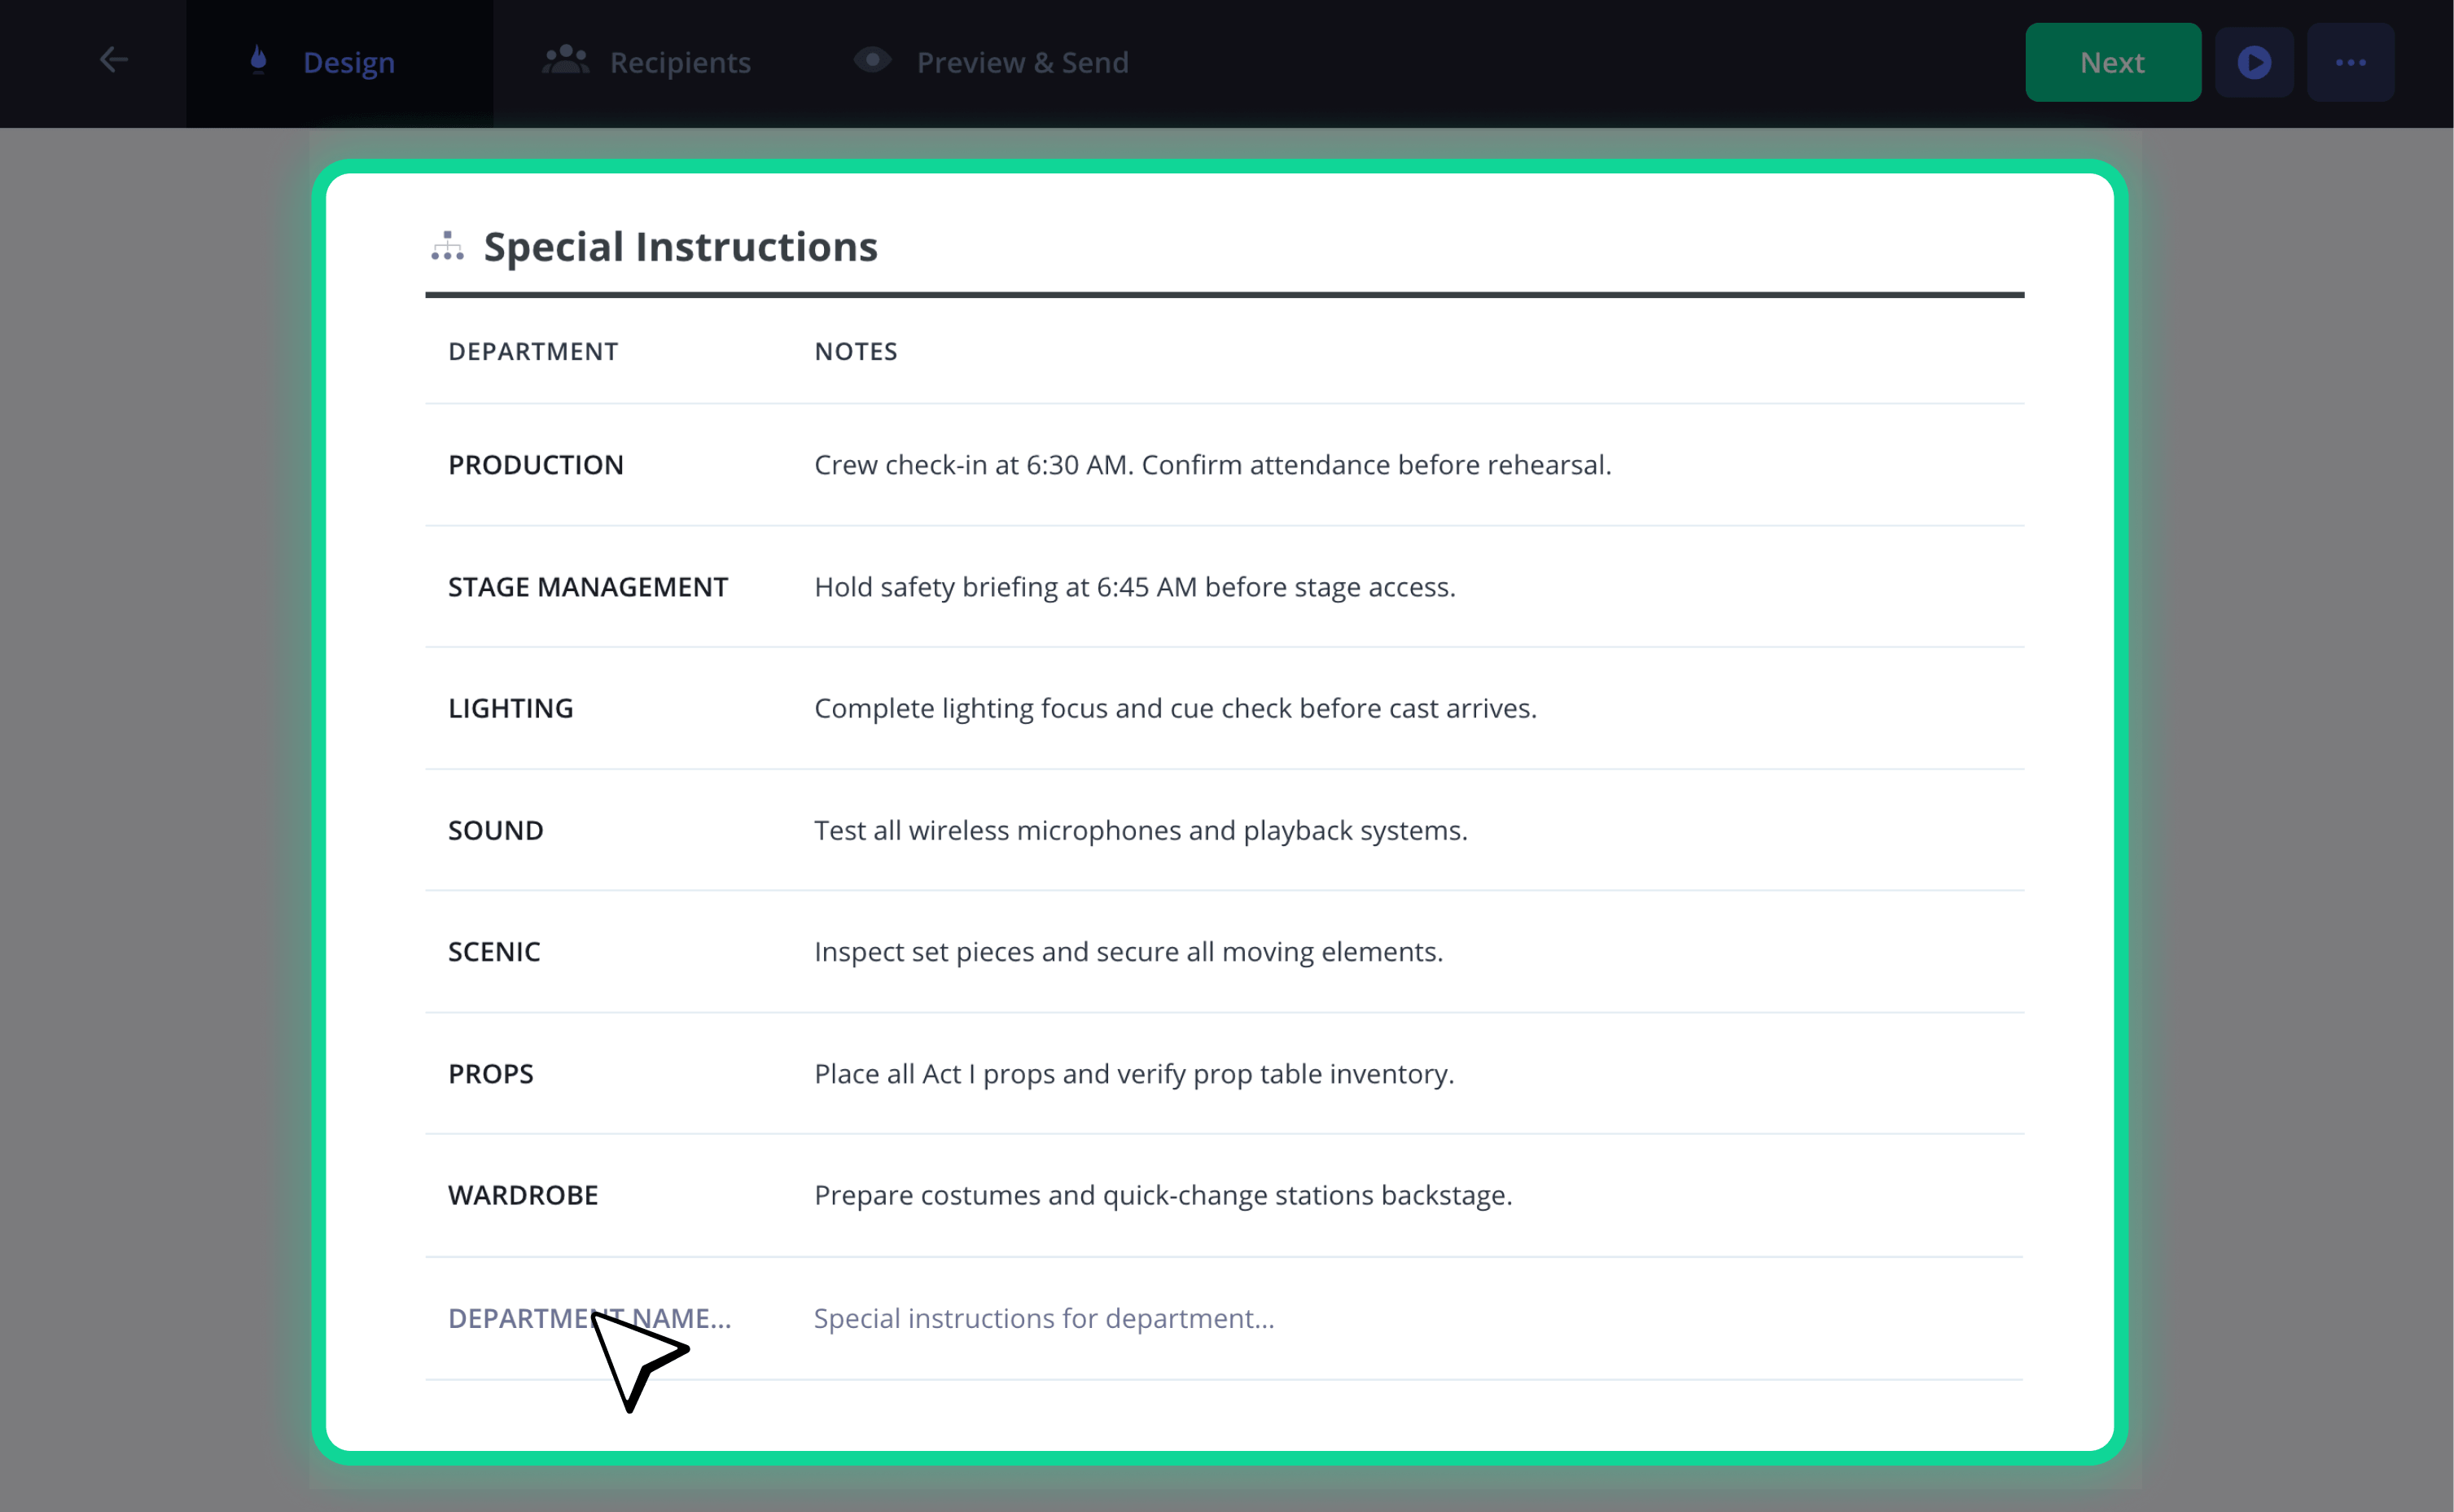Viewport: 2454px width, 1512px height.
Task: Edit the PROPS prop table inventory note
Action: tap(1134, 1073)
